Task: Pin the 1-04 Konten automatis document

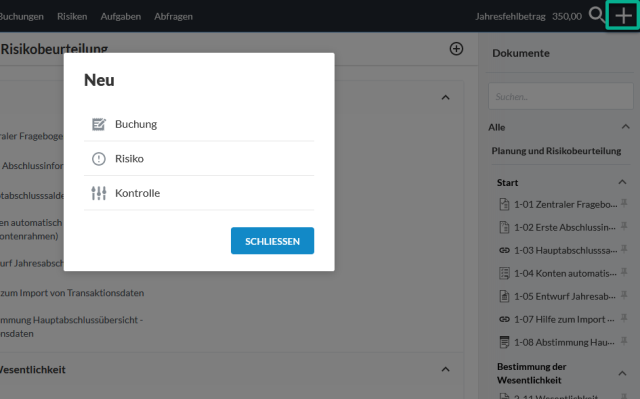Action: coord(624,272)
